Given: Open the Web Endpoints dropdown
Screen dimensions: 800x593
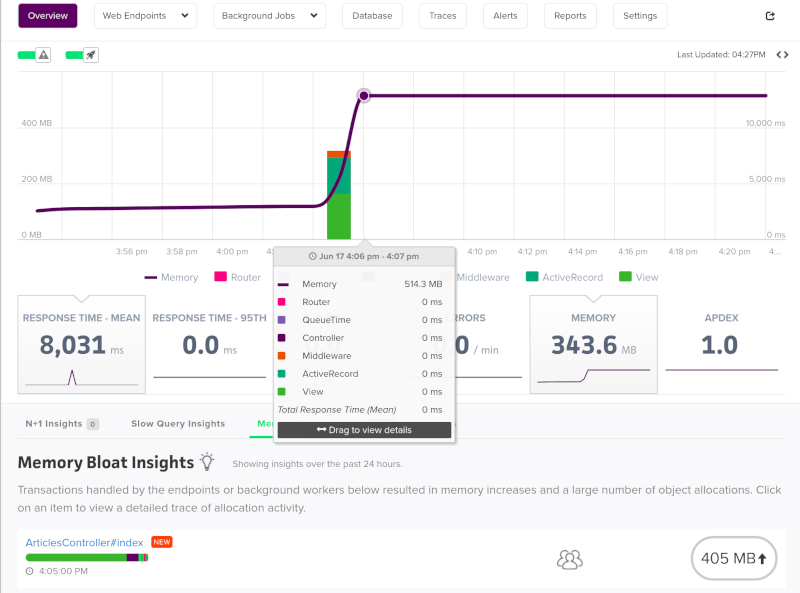Looking at the screenshot, I should click(145, 16).
